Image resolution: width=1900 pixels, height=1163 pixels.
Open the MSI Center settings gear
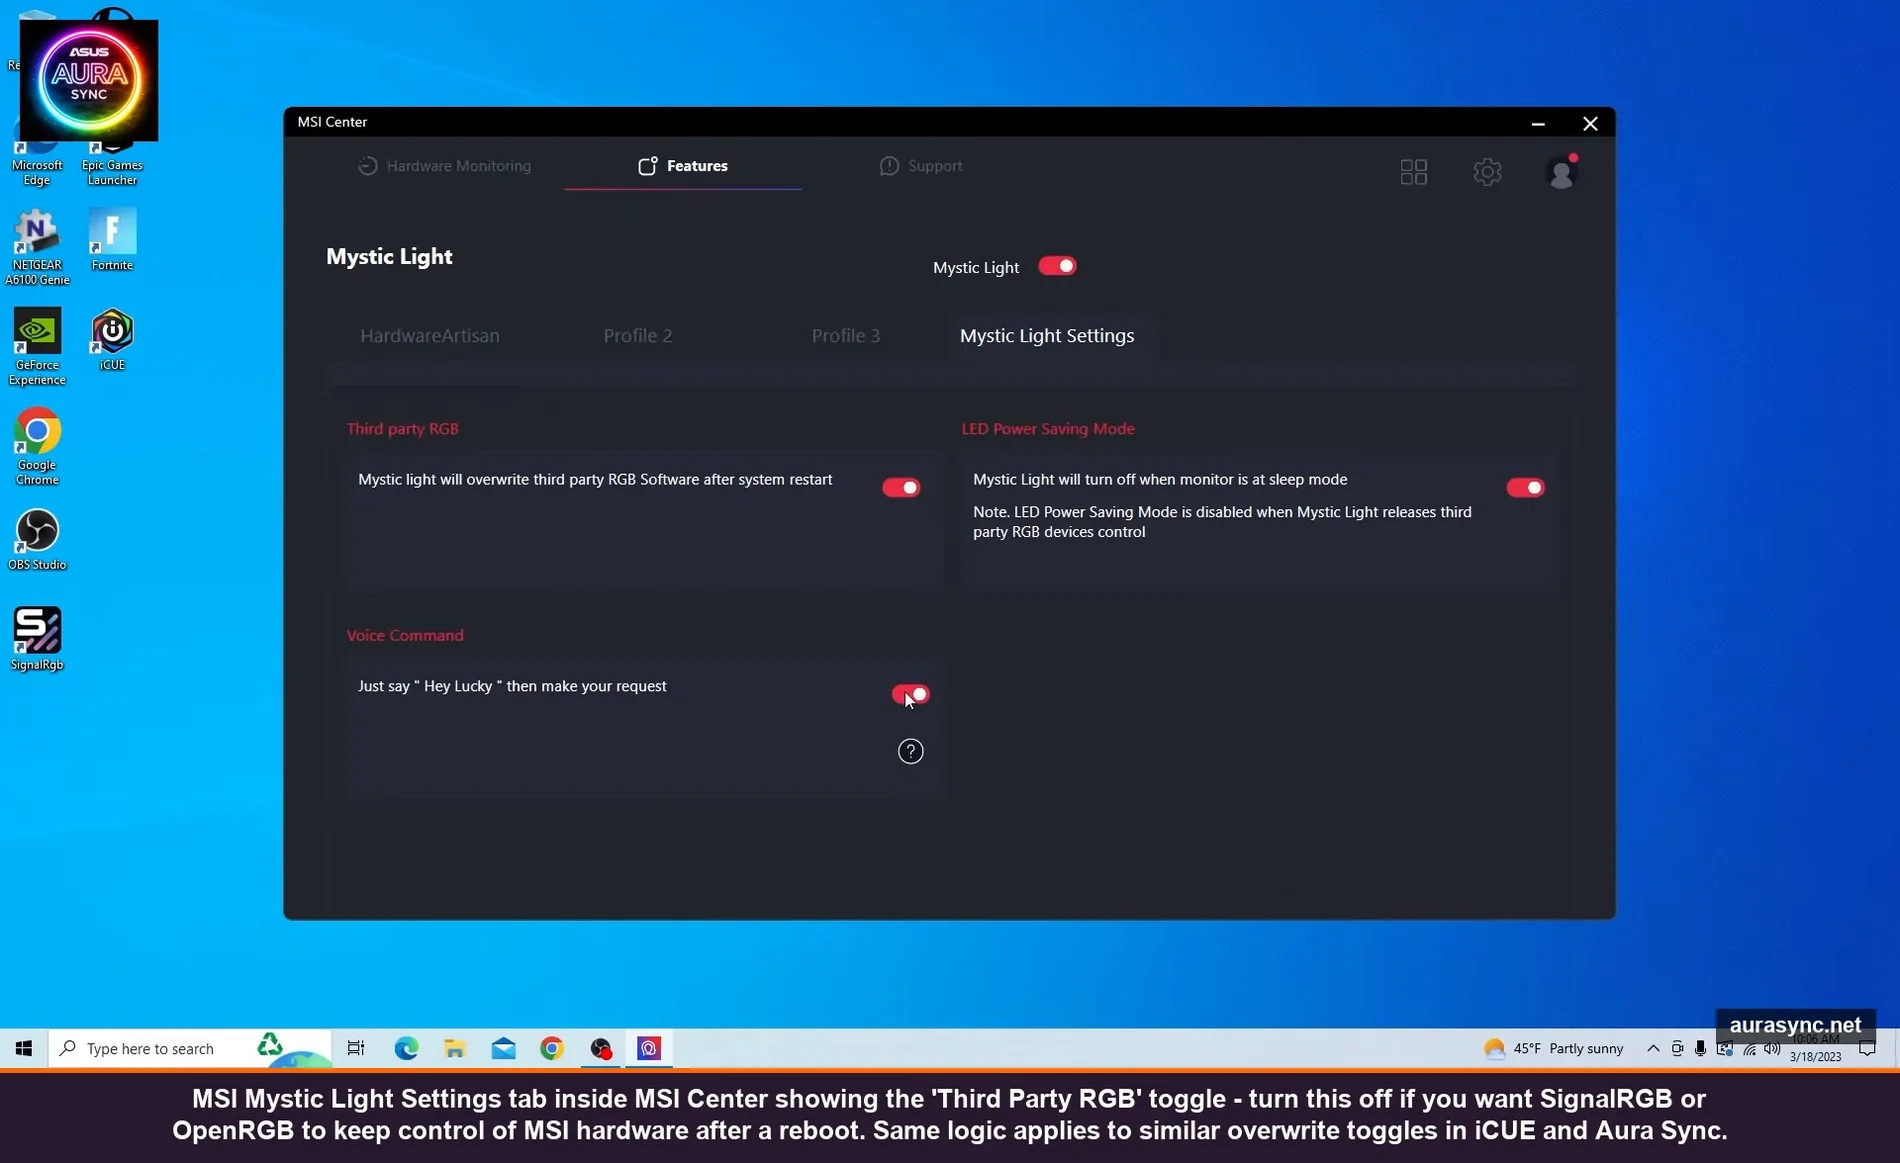coord(1487,172)
